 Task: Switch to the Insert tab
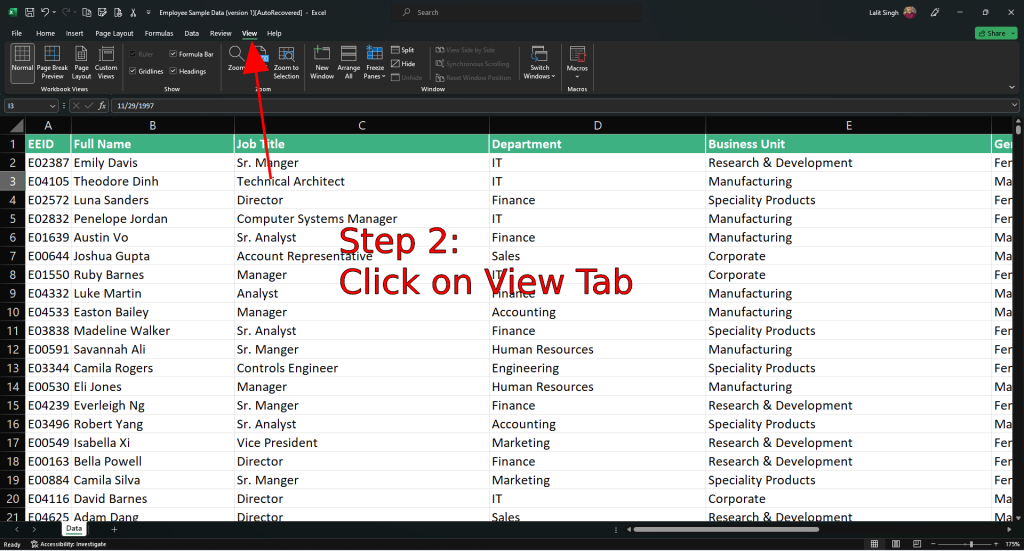(74, 33)
